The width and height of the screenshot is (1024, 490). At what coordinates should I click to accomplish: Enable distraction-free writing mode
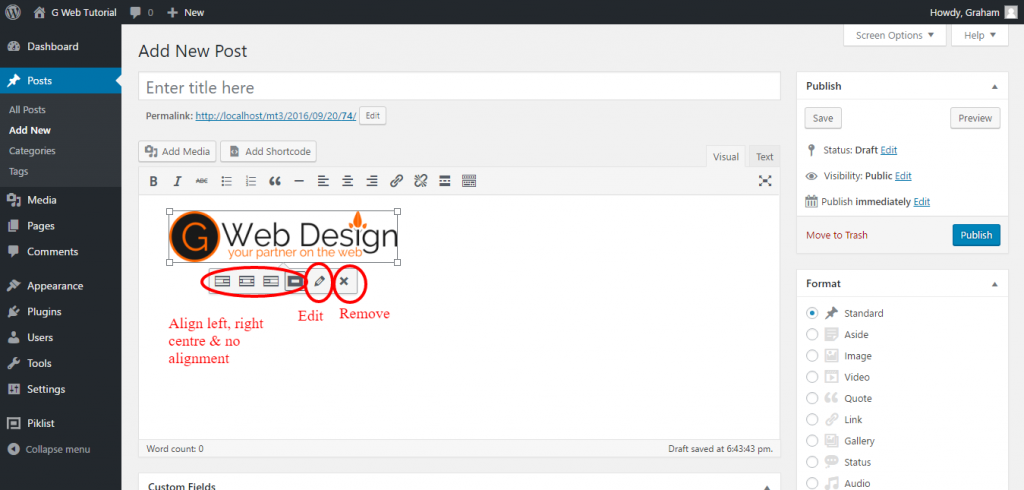tap(765, 181)
